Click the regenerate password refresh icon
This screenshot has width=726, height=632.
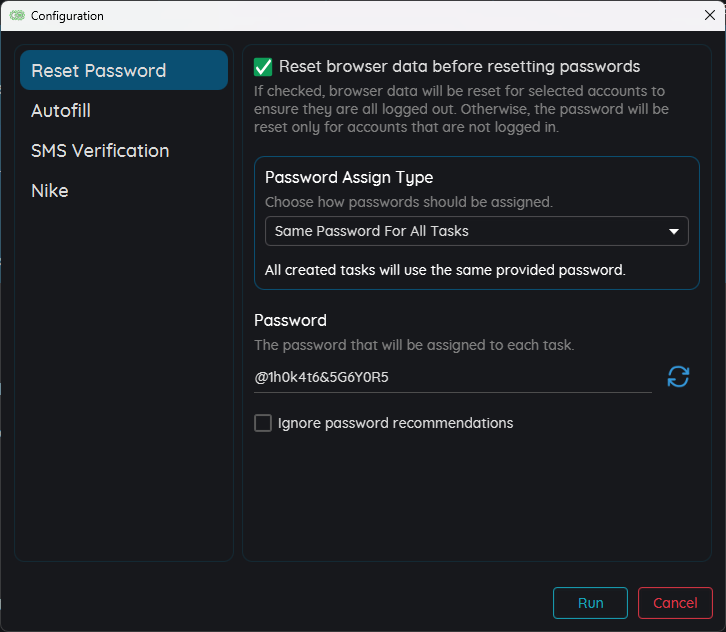(678, 377)
